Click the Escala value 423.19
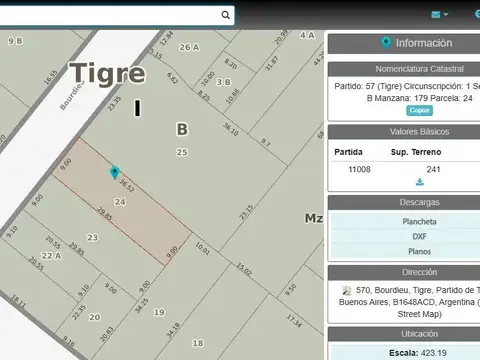The height and width of the screenshot is (360, 480). (x=434, y=353)
